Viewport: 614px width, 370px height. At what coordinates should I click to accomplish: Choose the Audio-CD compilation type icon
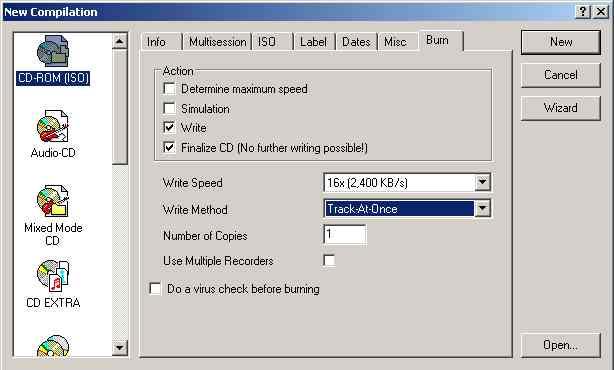(x=53, y=126)
